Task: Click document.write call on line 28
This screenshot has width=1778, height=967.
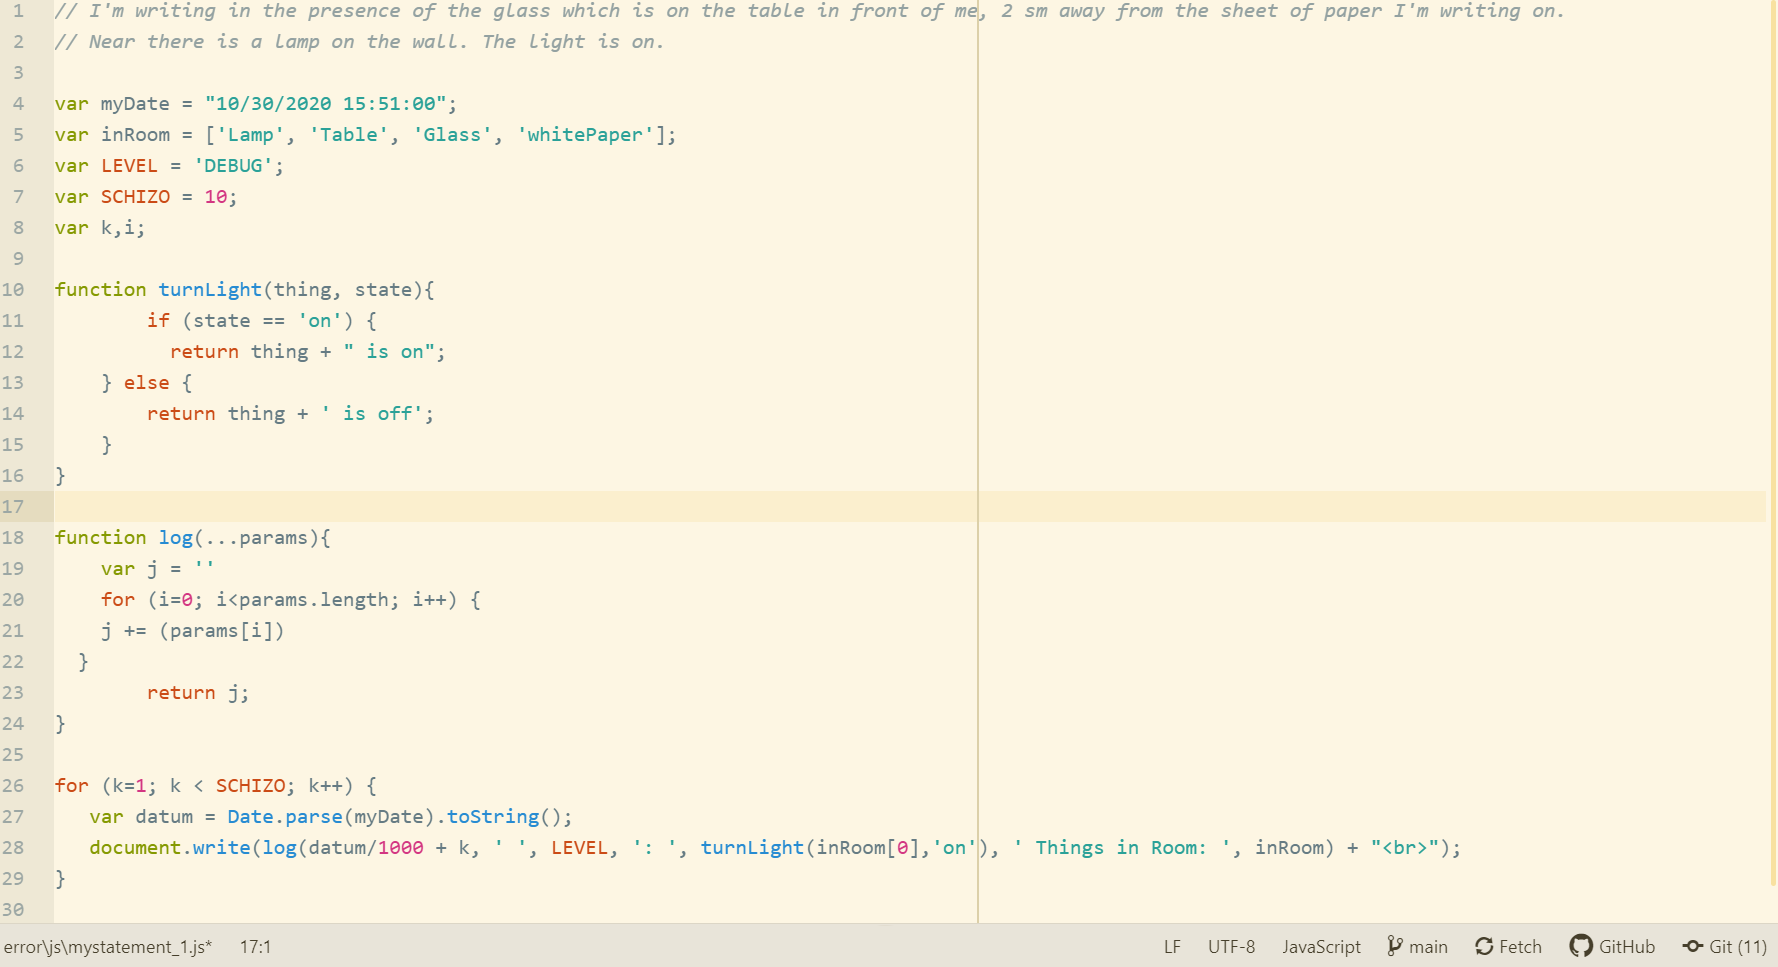Action: 169,847
